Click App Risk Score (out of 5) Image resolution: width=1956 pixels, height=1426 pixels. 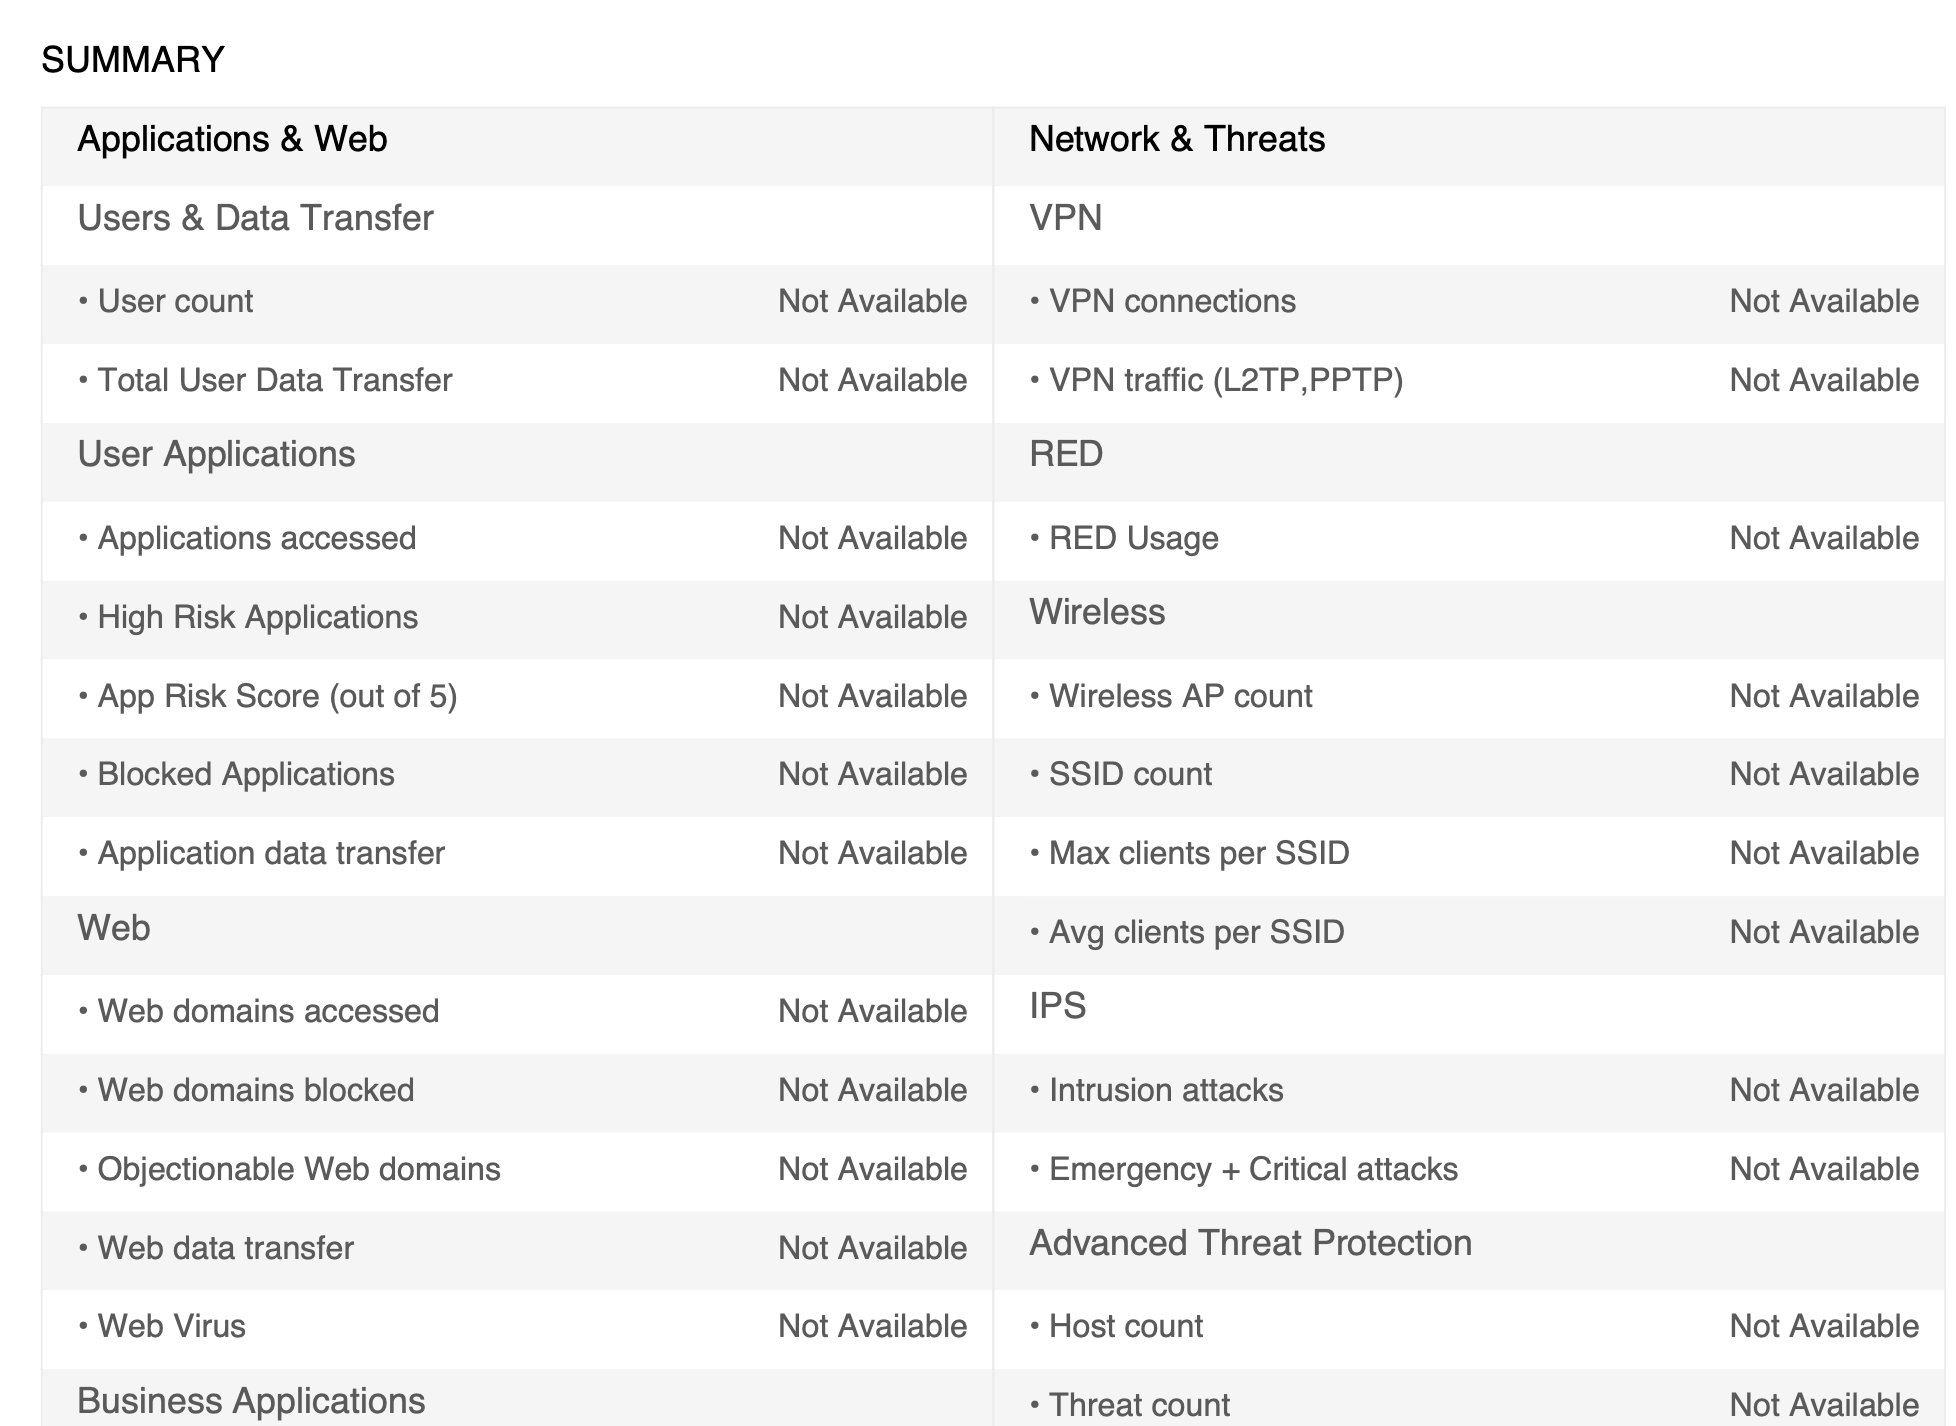click(x=277, y=696)
